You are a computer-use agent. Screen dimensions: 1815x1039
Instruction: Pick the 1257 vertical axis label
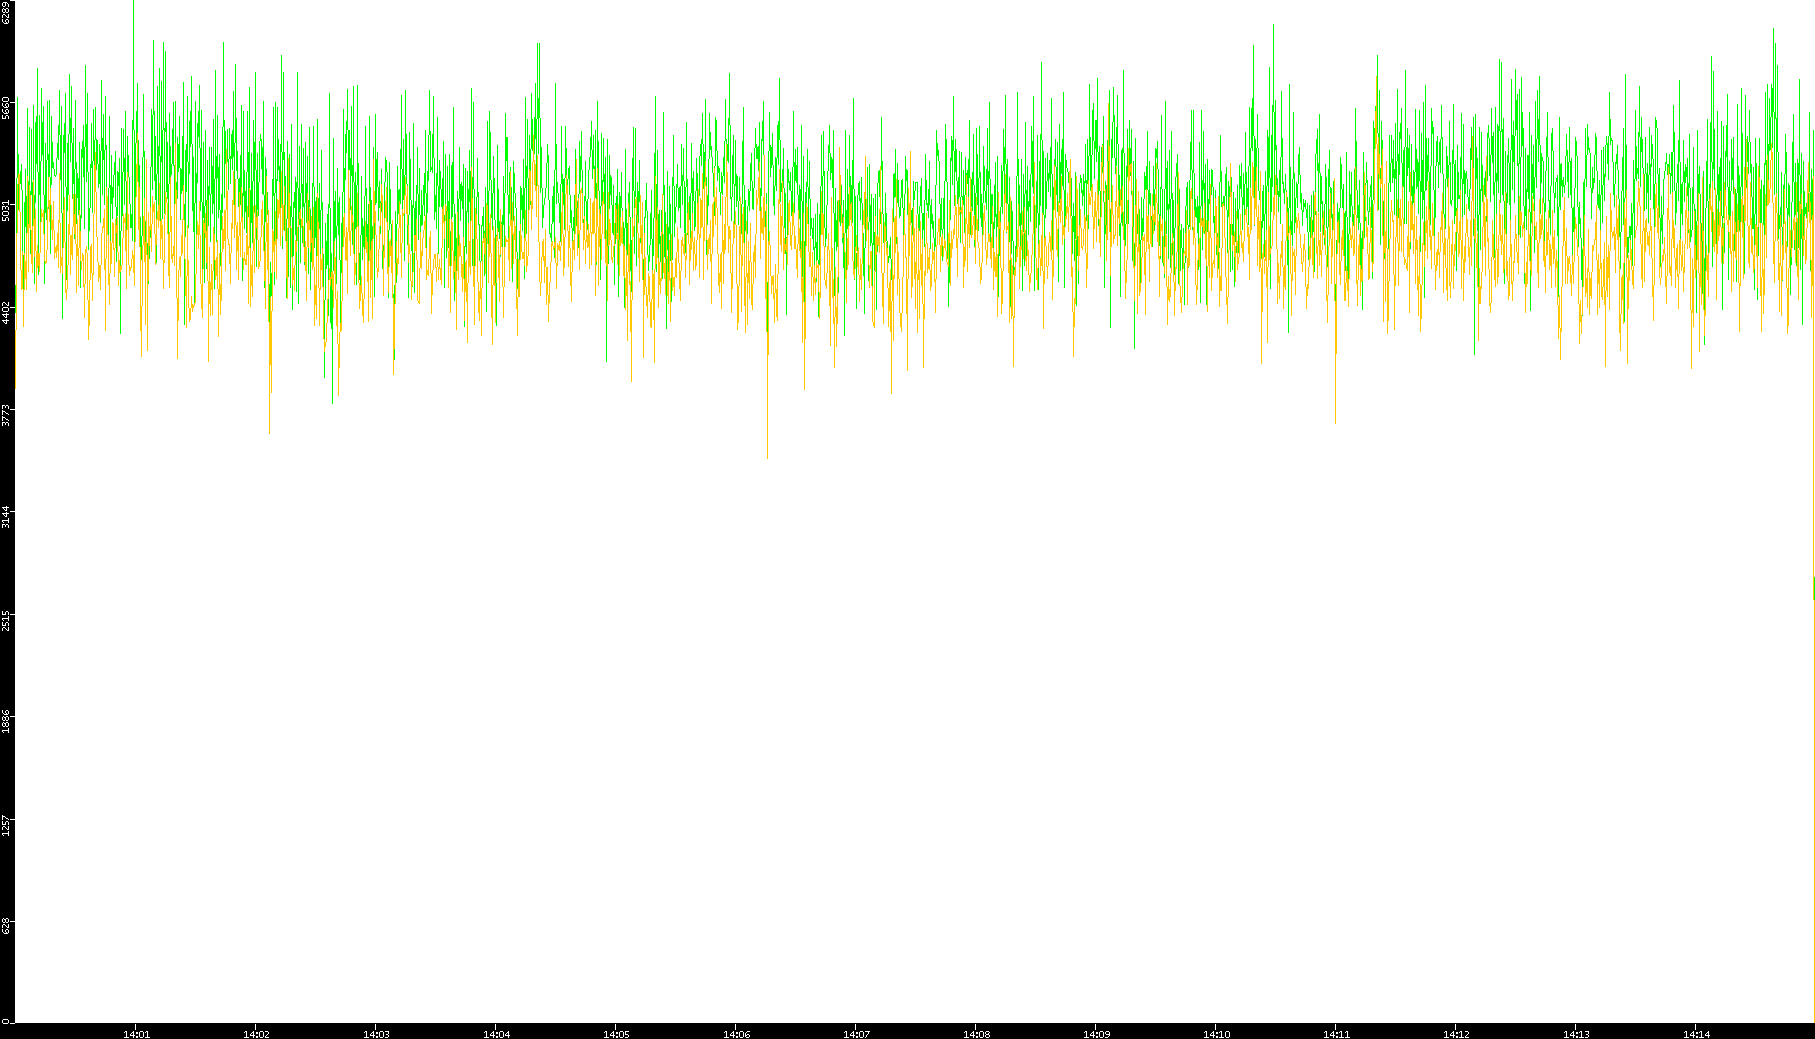pyautogui.click(x=6, y=824)
